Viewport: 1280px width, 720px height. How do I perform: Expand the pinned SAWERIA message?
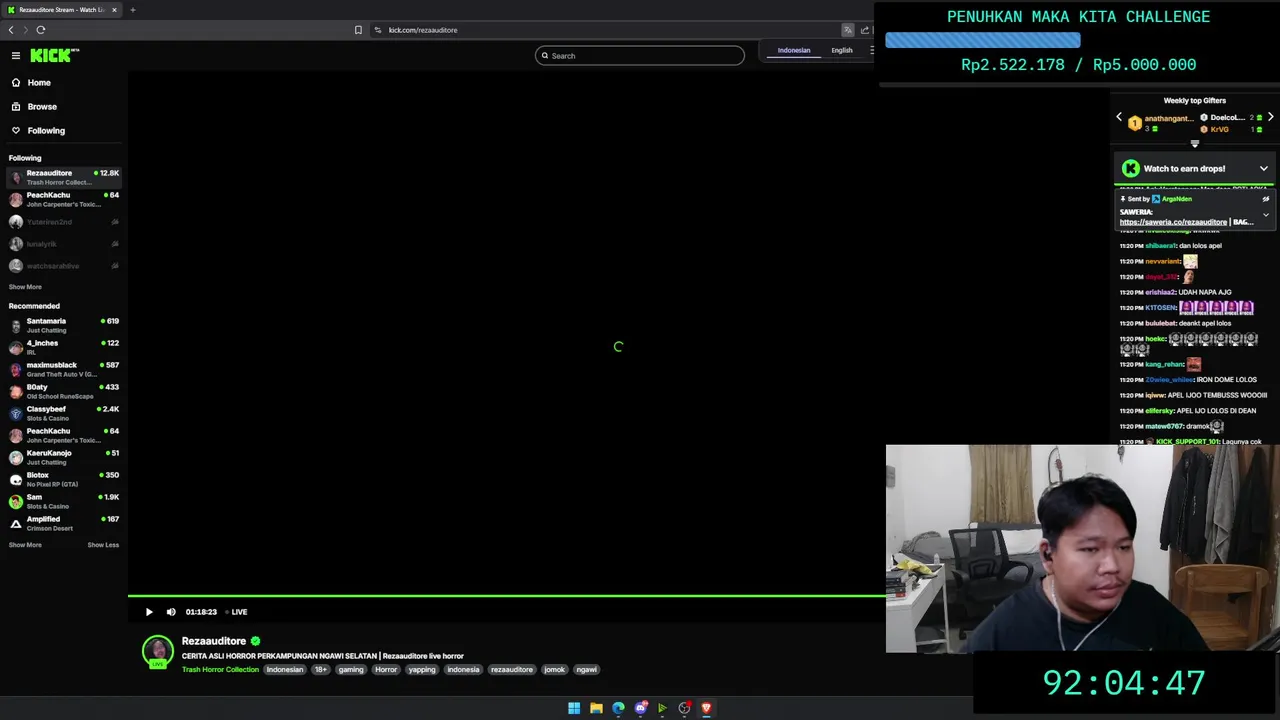pos(1266,215)
